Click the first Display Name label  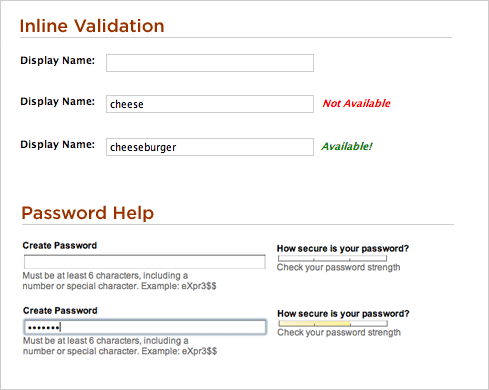[x=58, y=60]
